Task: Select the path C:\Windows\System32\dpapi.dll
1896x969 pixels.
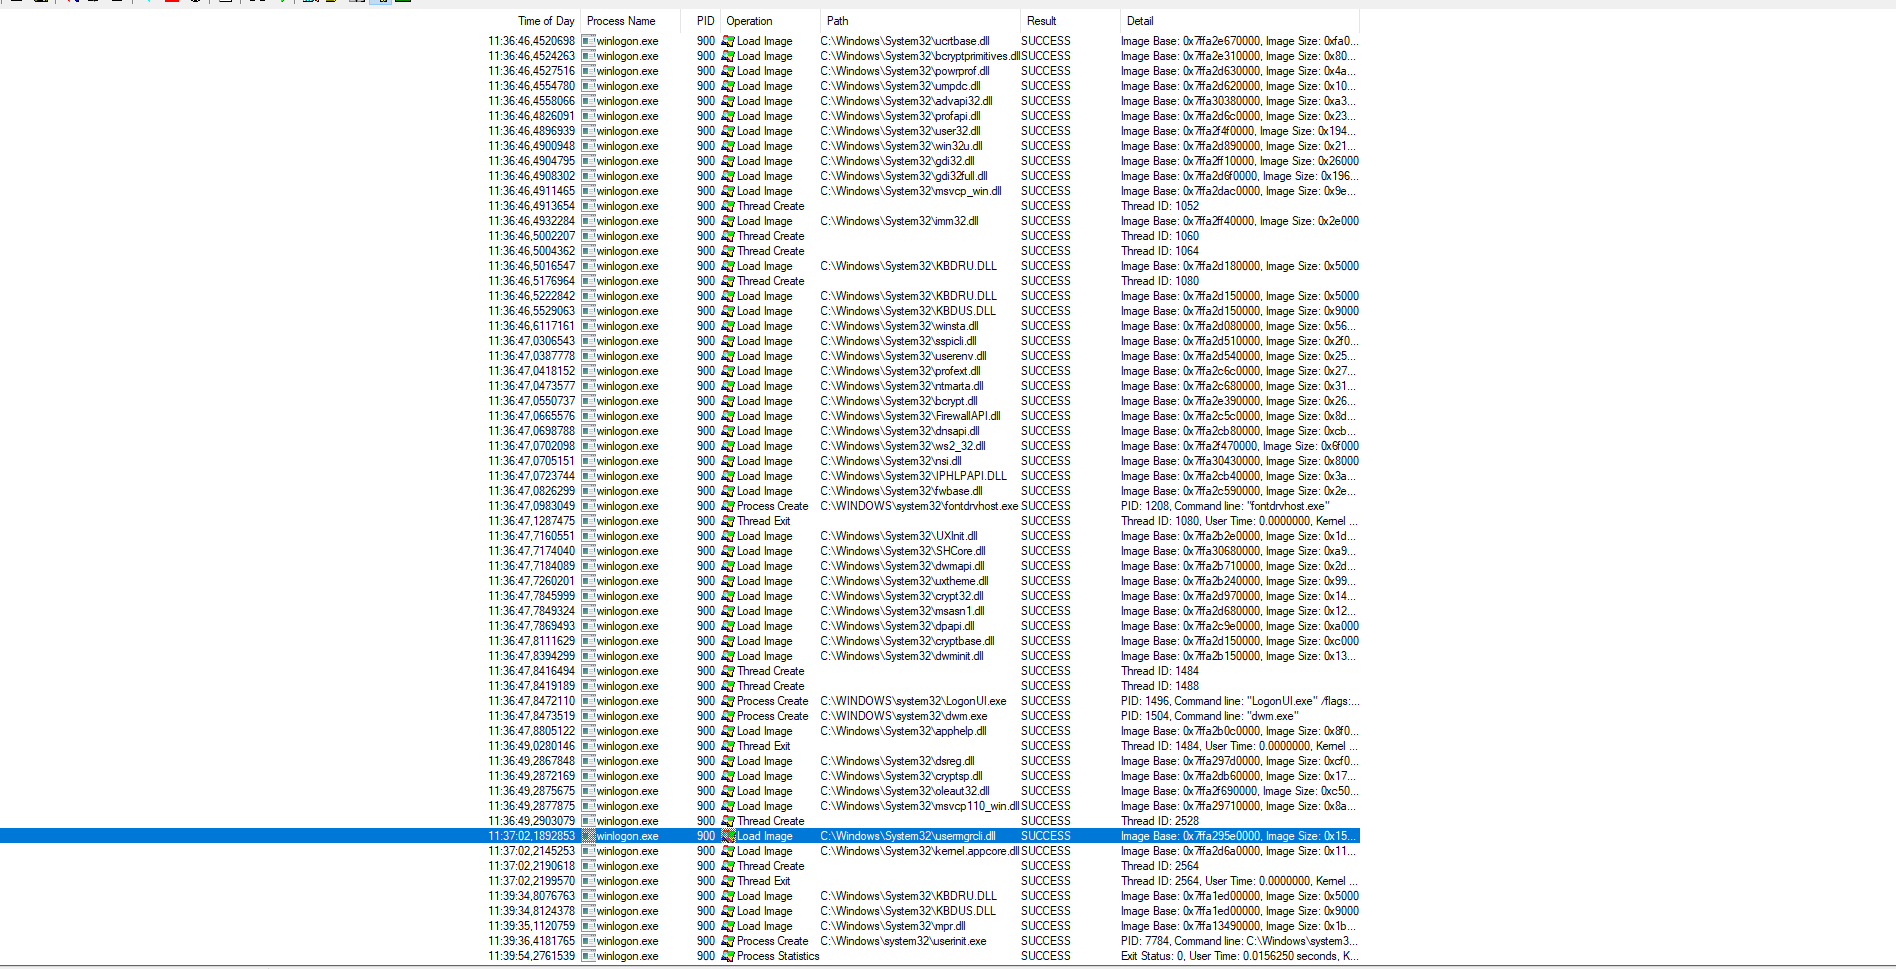Action: point(898,626)
